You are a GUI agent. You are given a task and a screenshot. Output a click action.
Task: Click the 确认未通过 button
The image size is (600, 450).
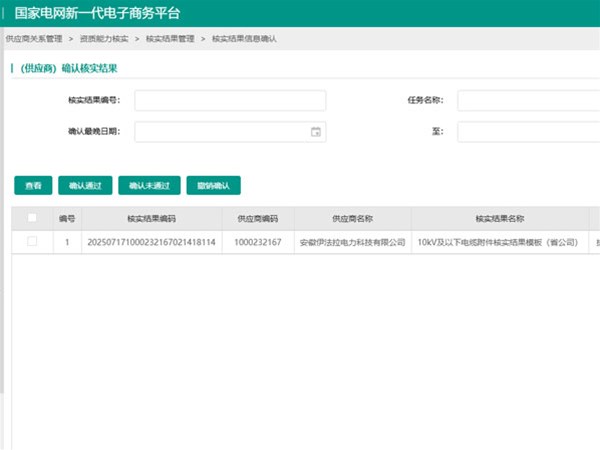coord(149,185)
